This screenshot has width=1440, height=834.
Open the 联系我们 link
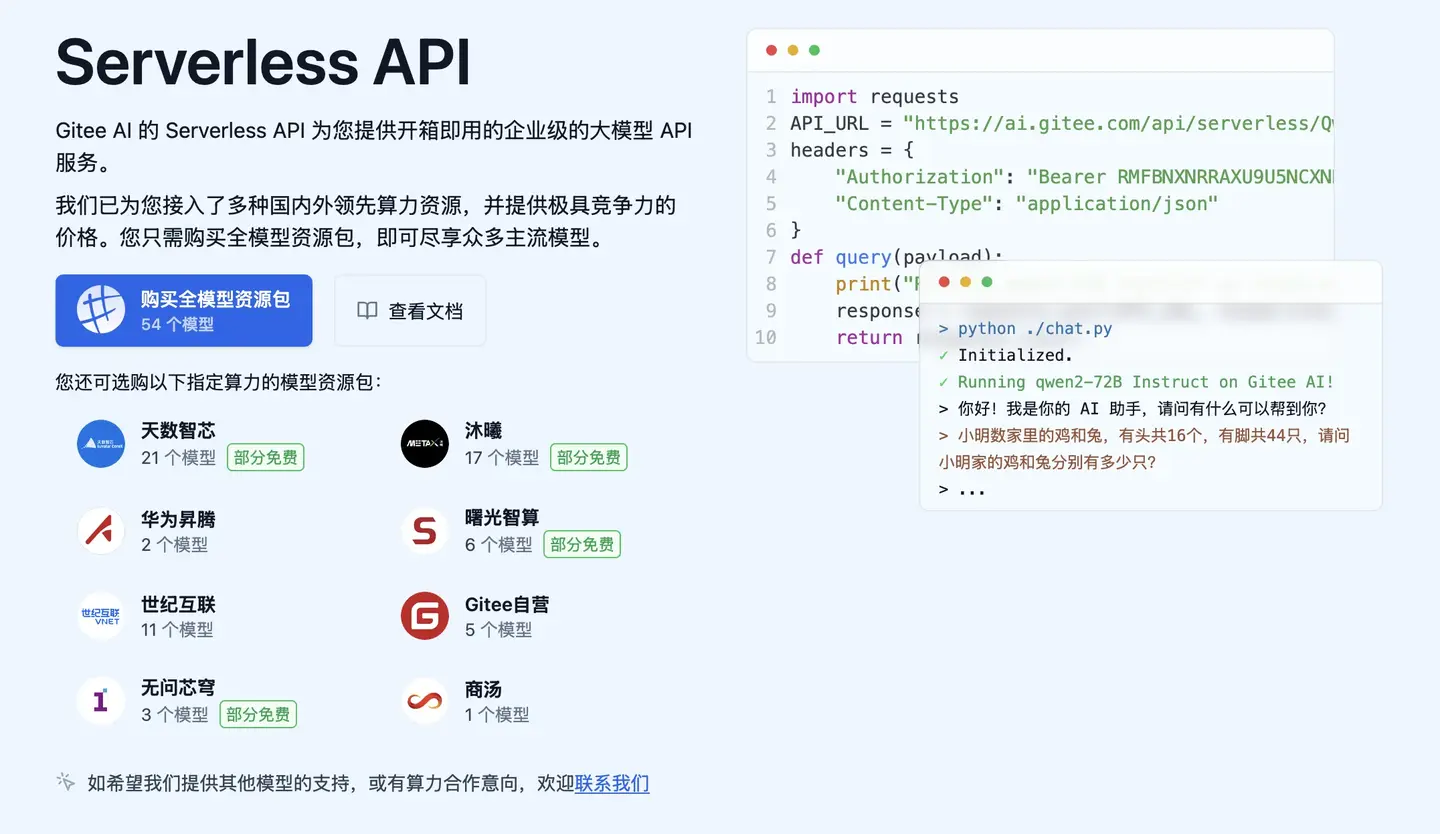pos(611,783)
